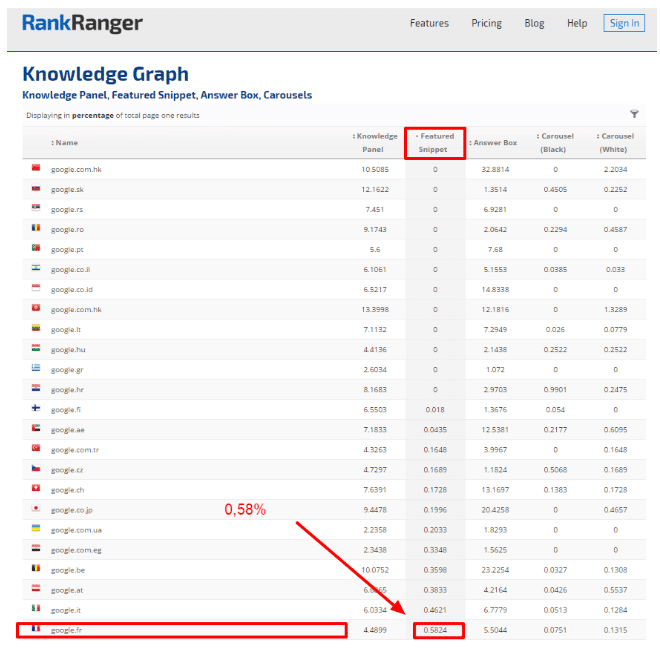660x657 pixels.
Task: Click the flag icon beside google.rs
Action: tap(36, 208)
